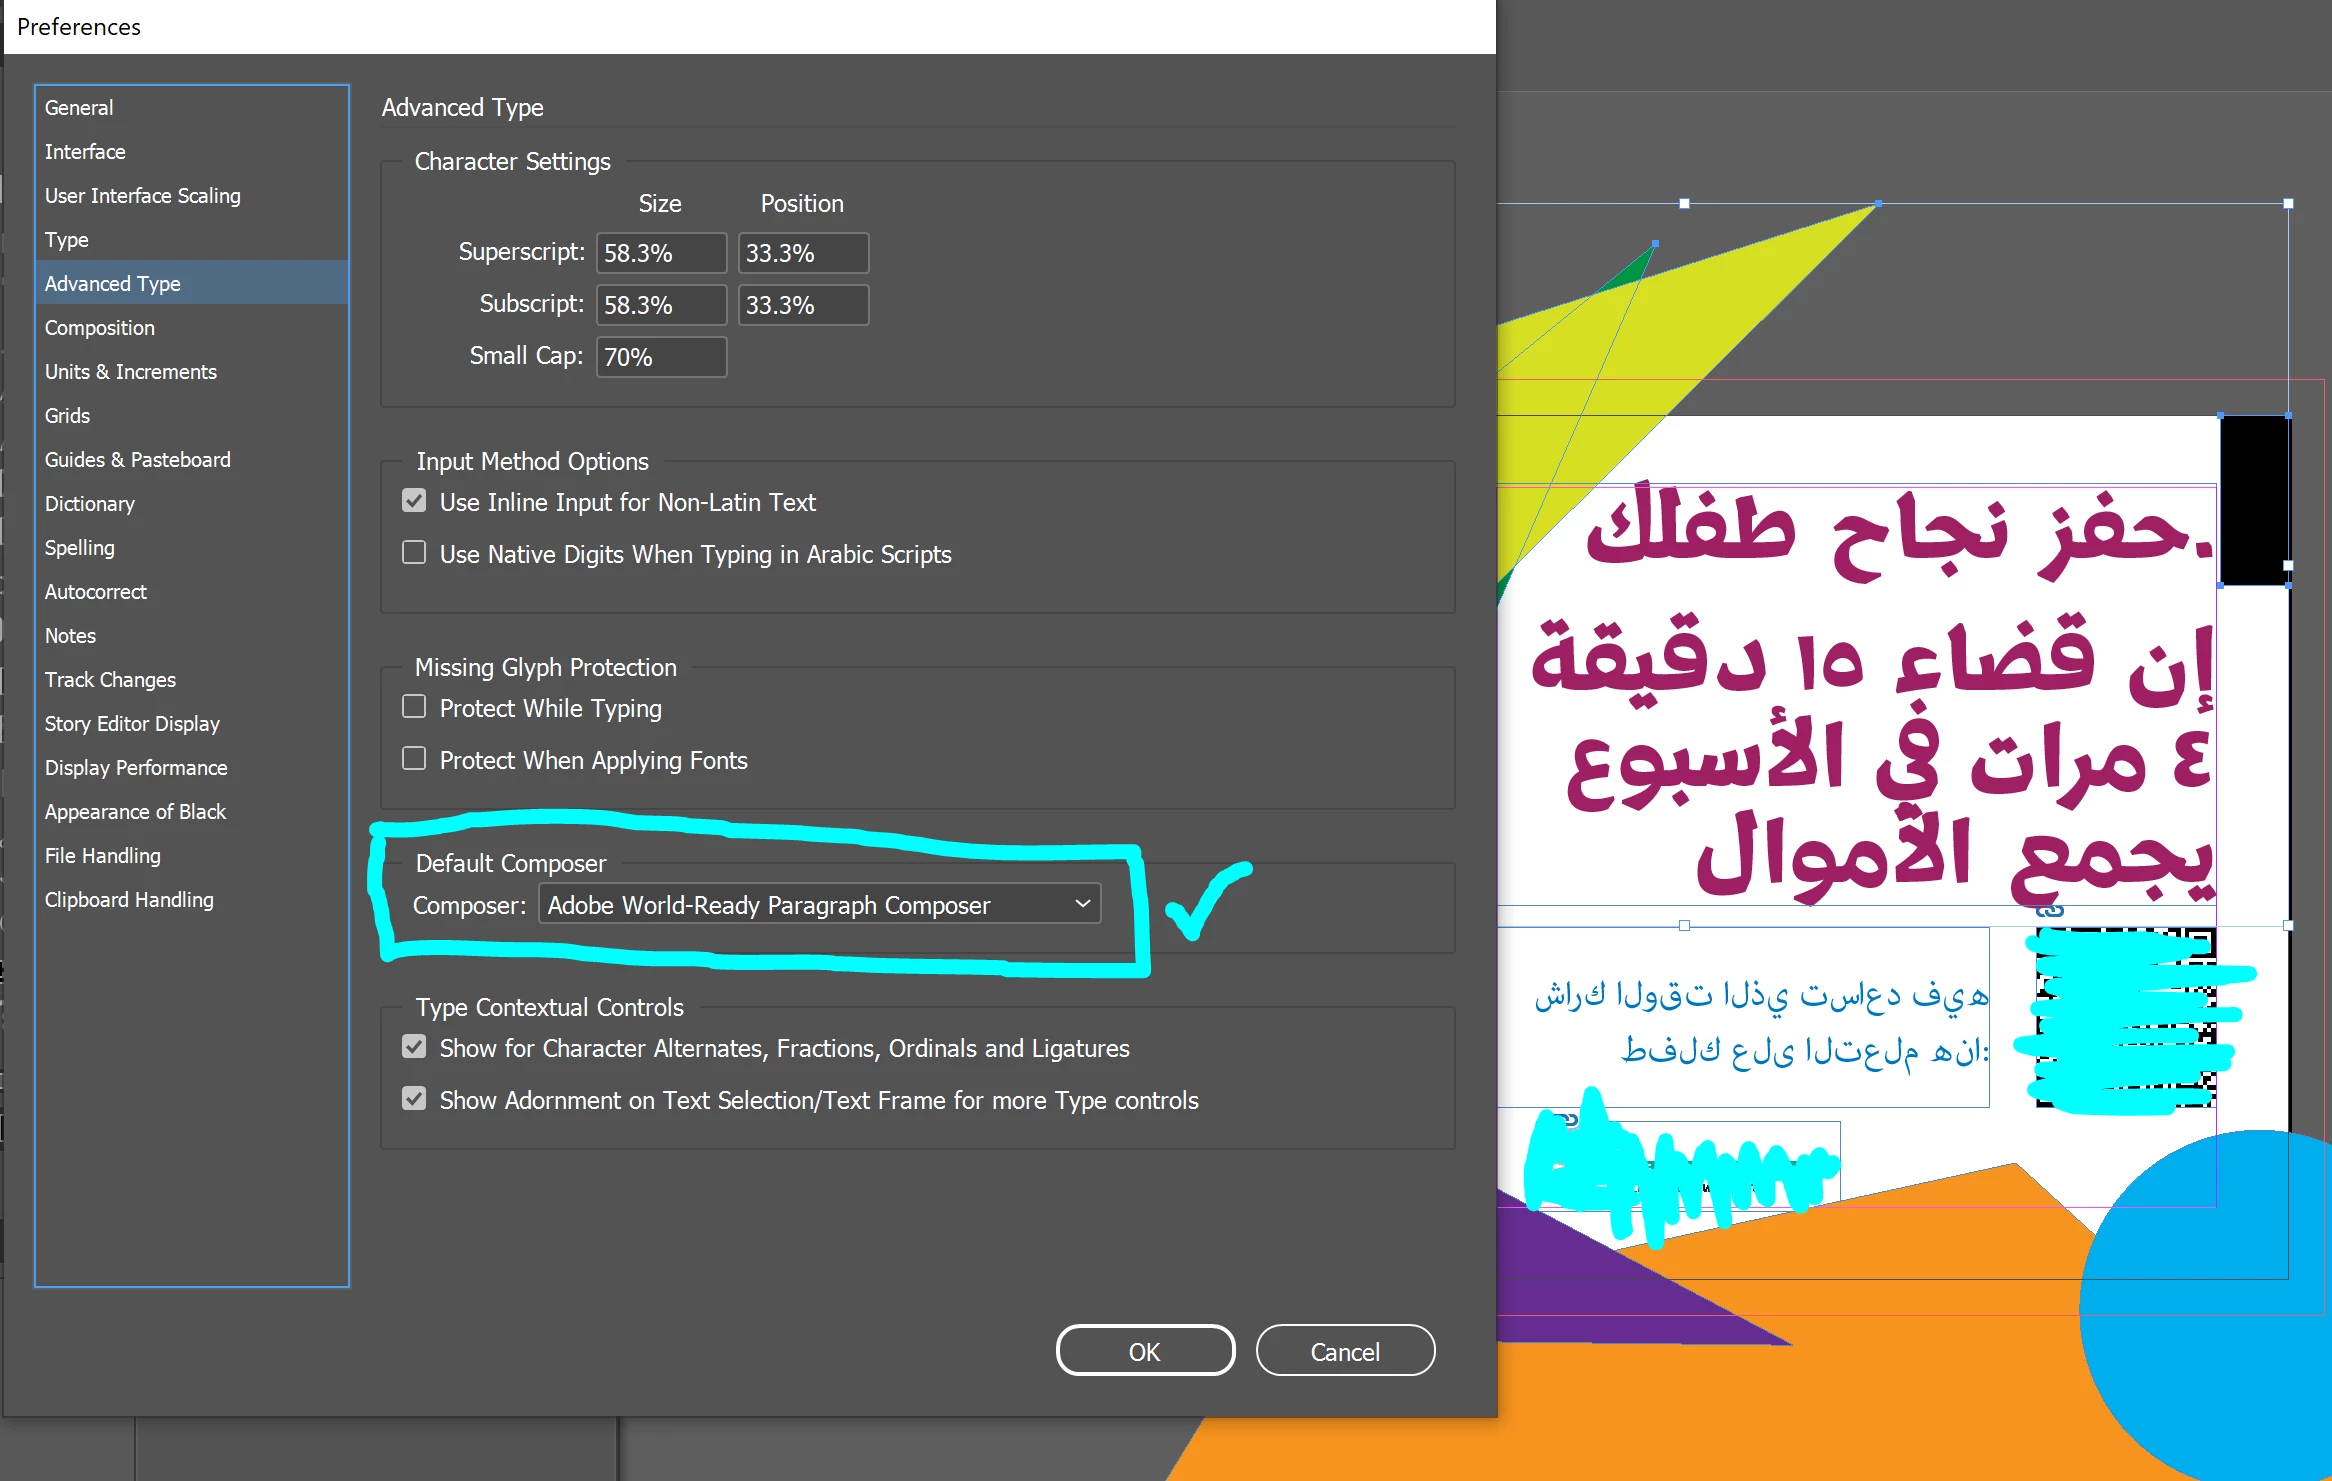Open the Default Composer dropdown
Image resolution: width=2332 pixels, height=1481 pixels.
[819, 904]
